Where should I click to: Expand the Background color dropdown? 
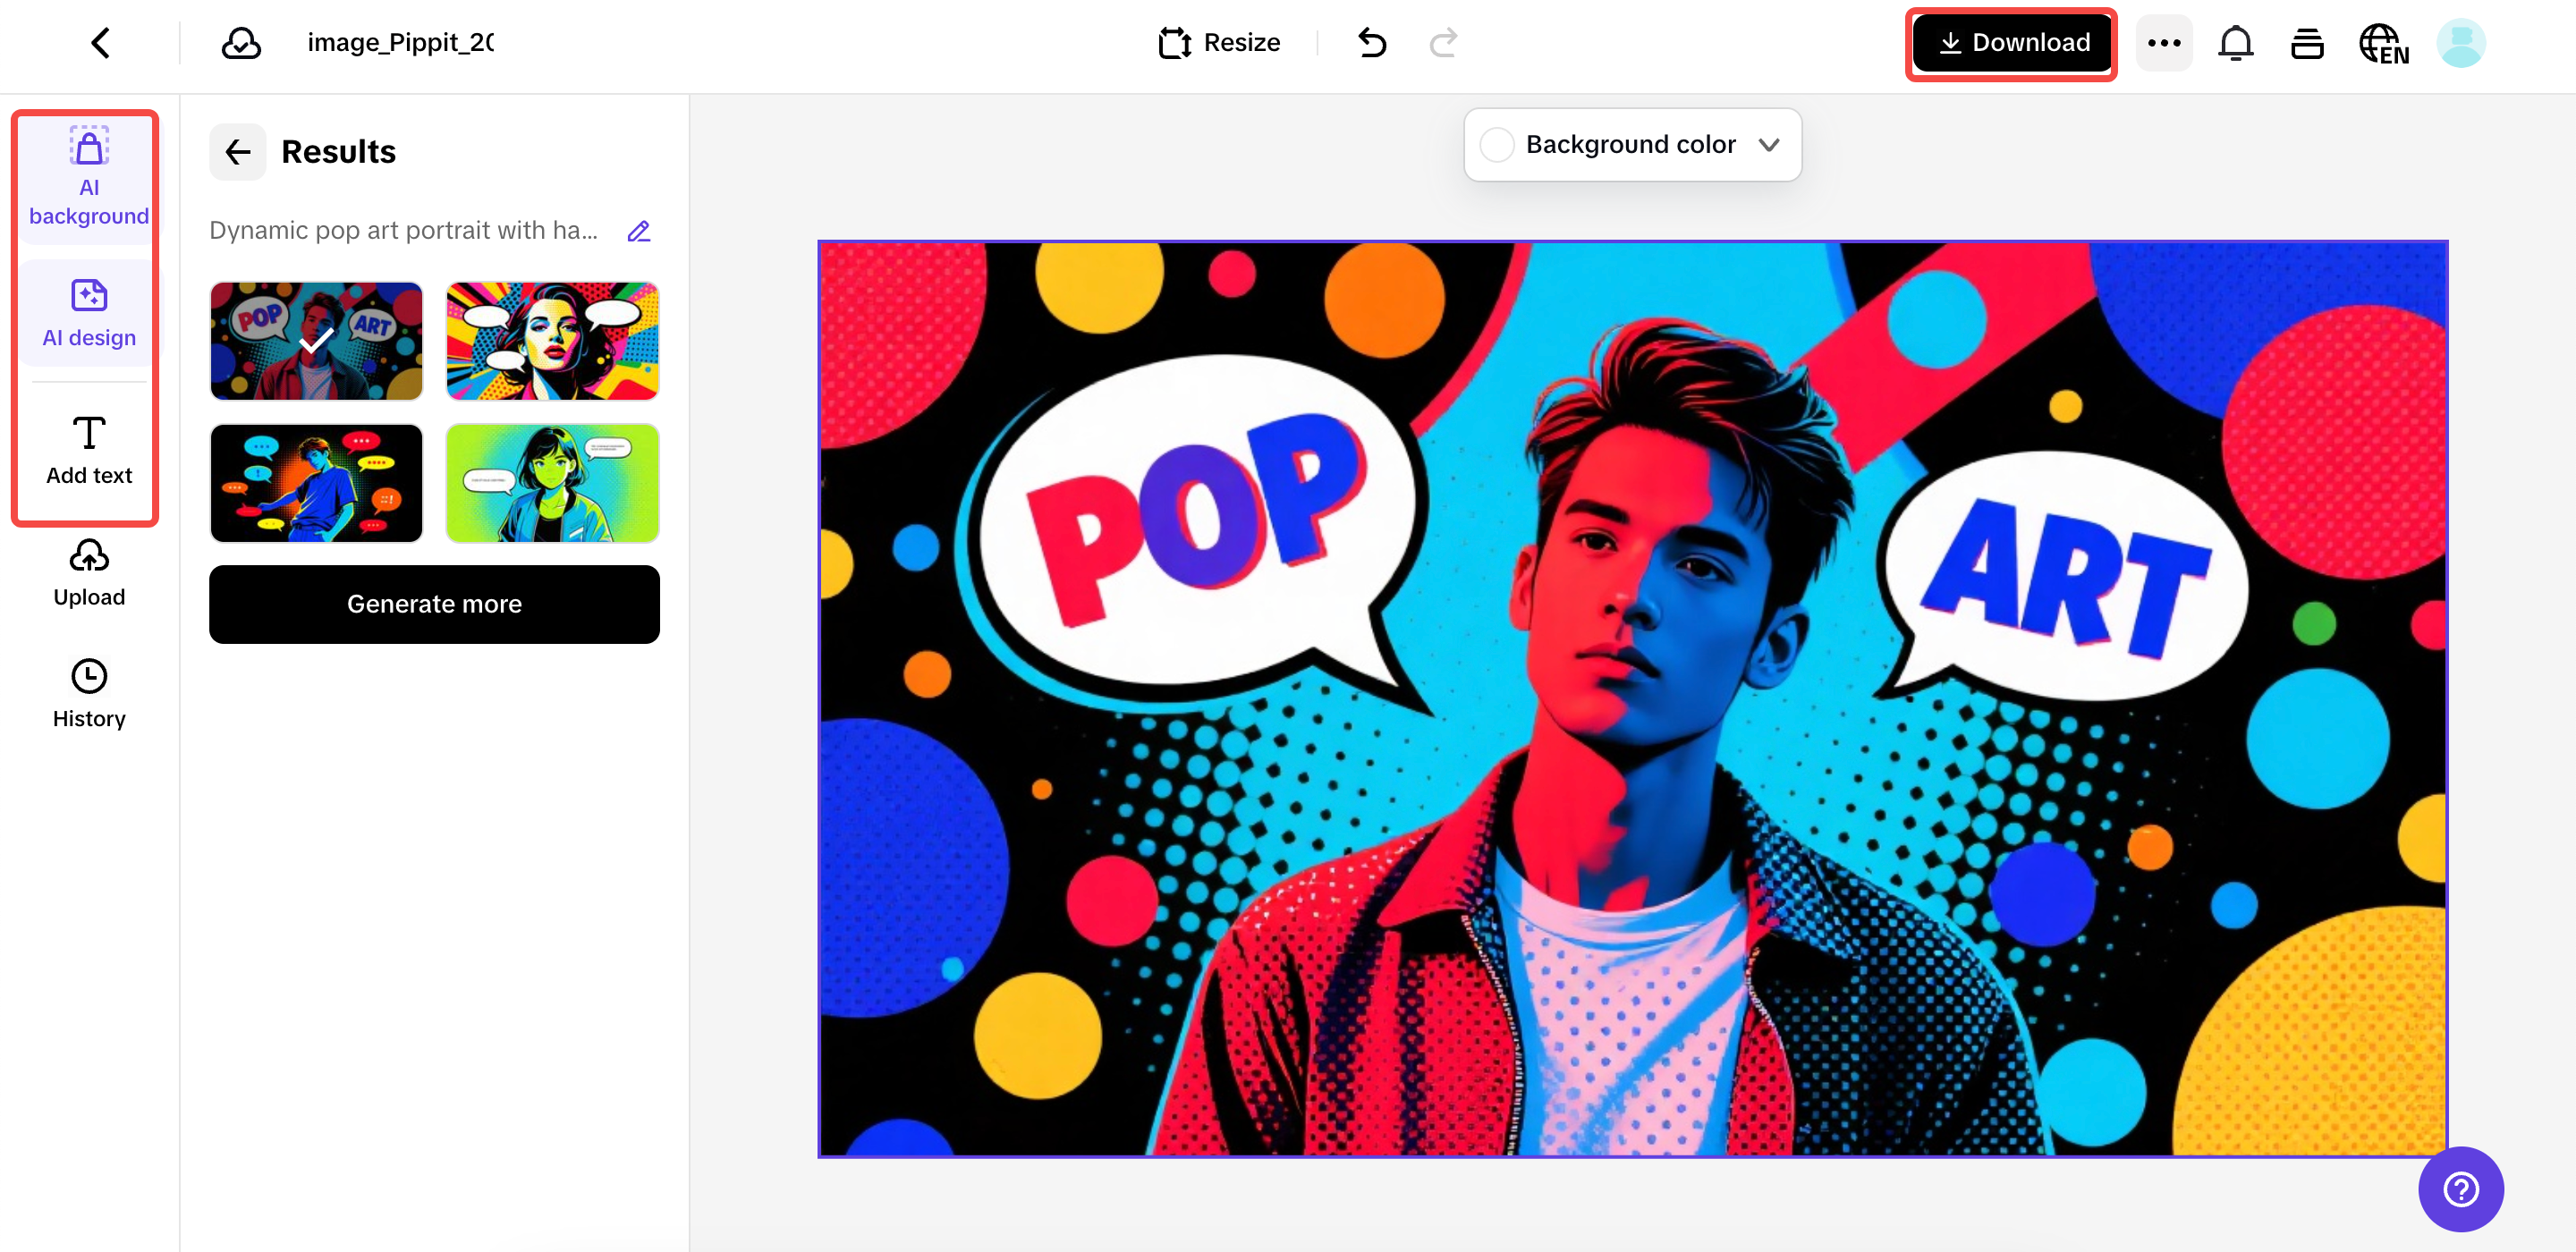pos(1769,144)
